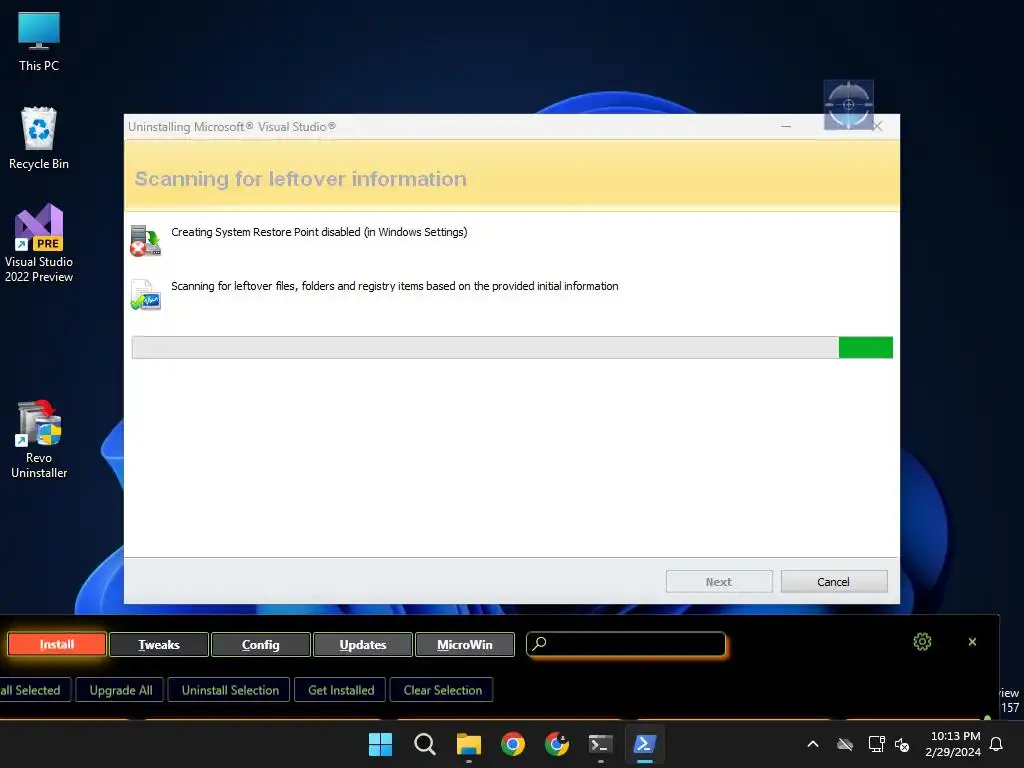Open This PC desktop icon

39,42
